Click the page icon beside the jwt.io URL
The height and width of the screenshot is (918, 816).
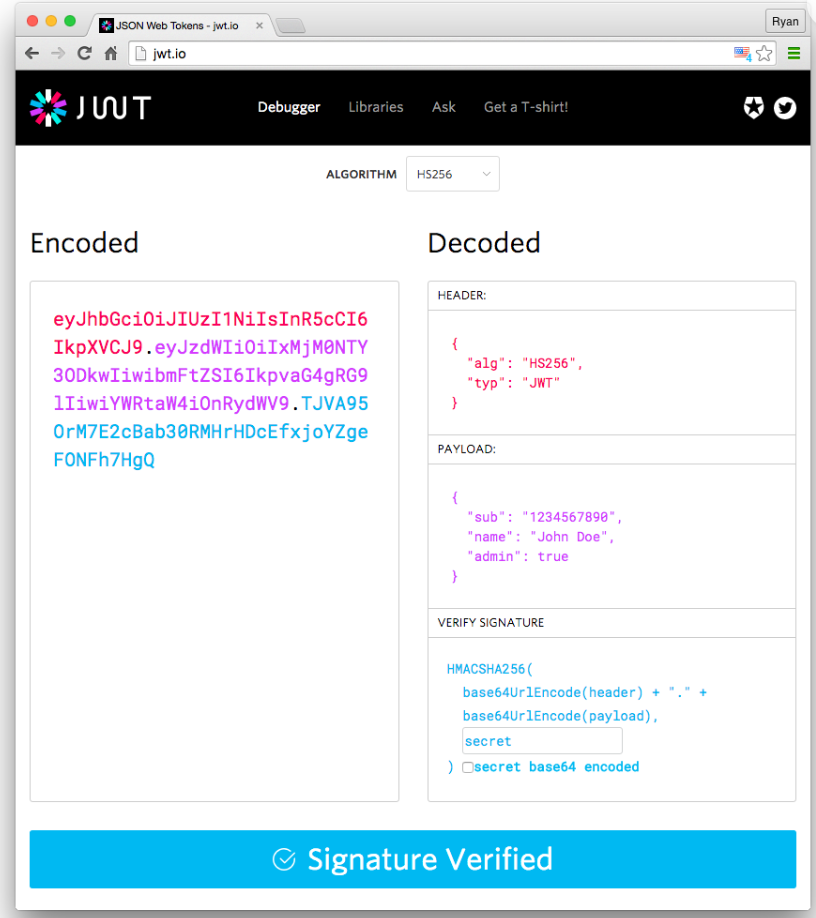tap(140, 53)
